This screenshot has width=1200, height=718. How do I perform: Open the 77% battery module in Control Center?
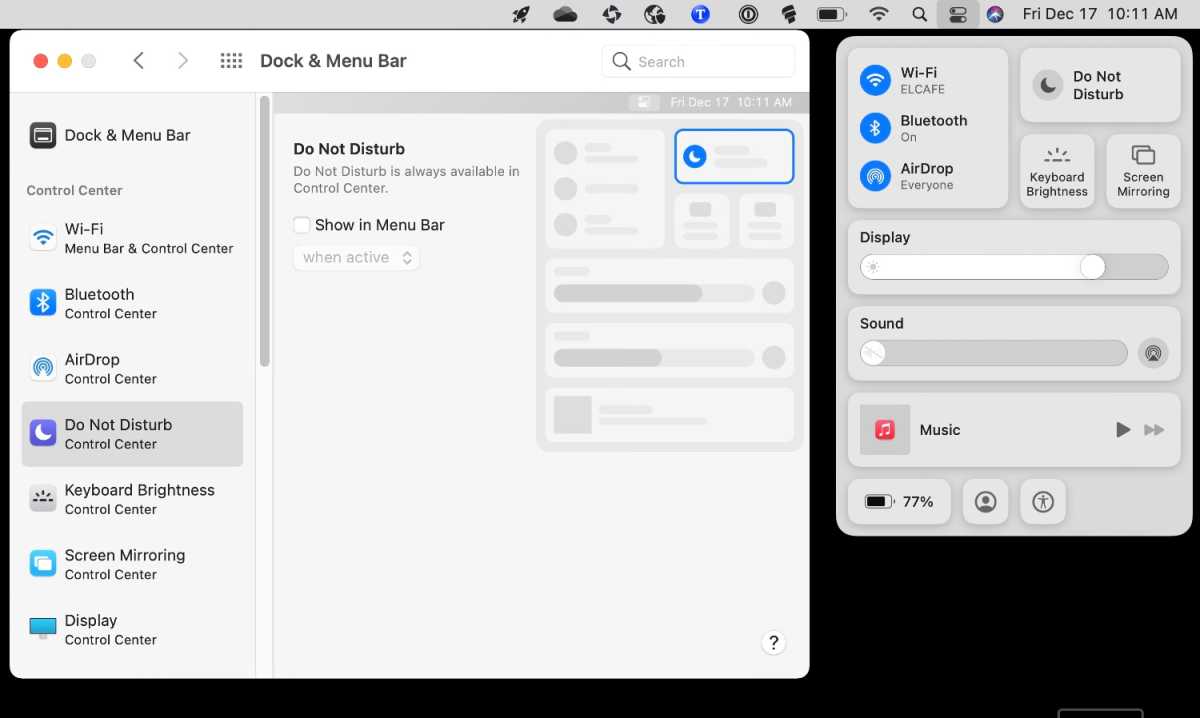point(899,502)
